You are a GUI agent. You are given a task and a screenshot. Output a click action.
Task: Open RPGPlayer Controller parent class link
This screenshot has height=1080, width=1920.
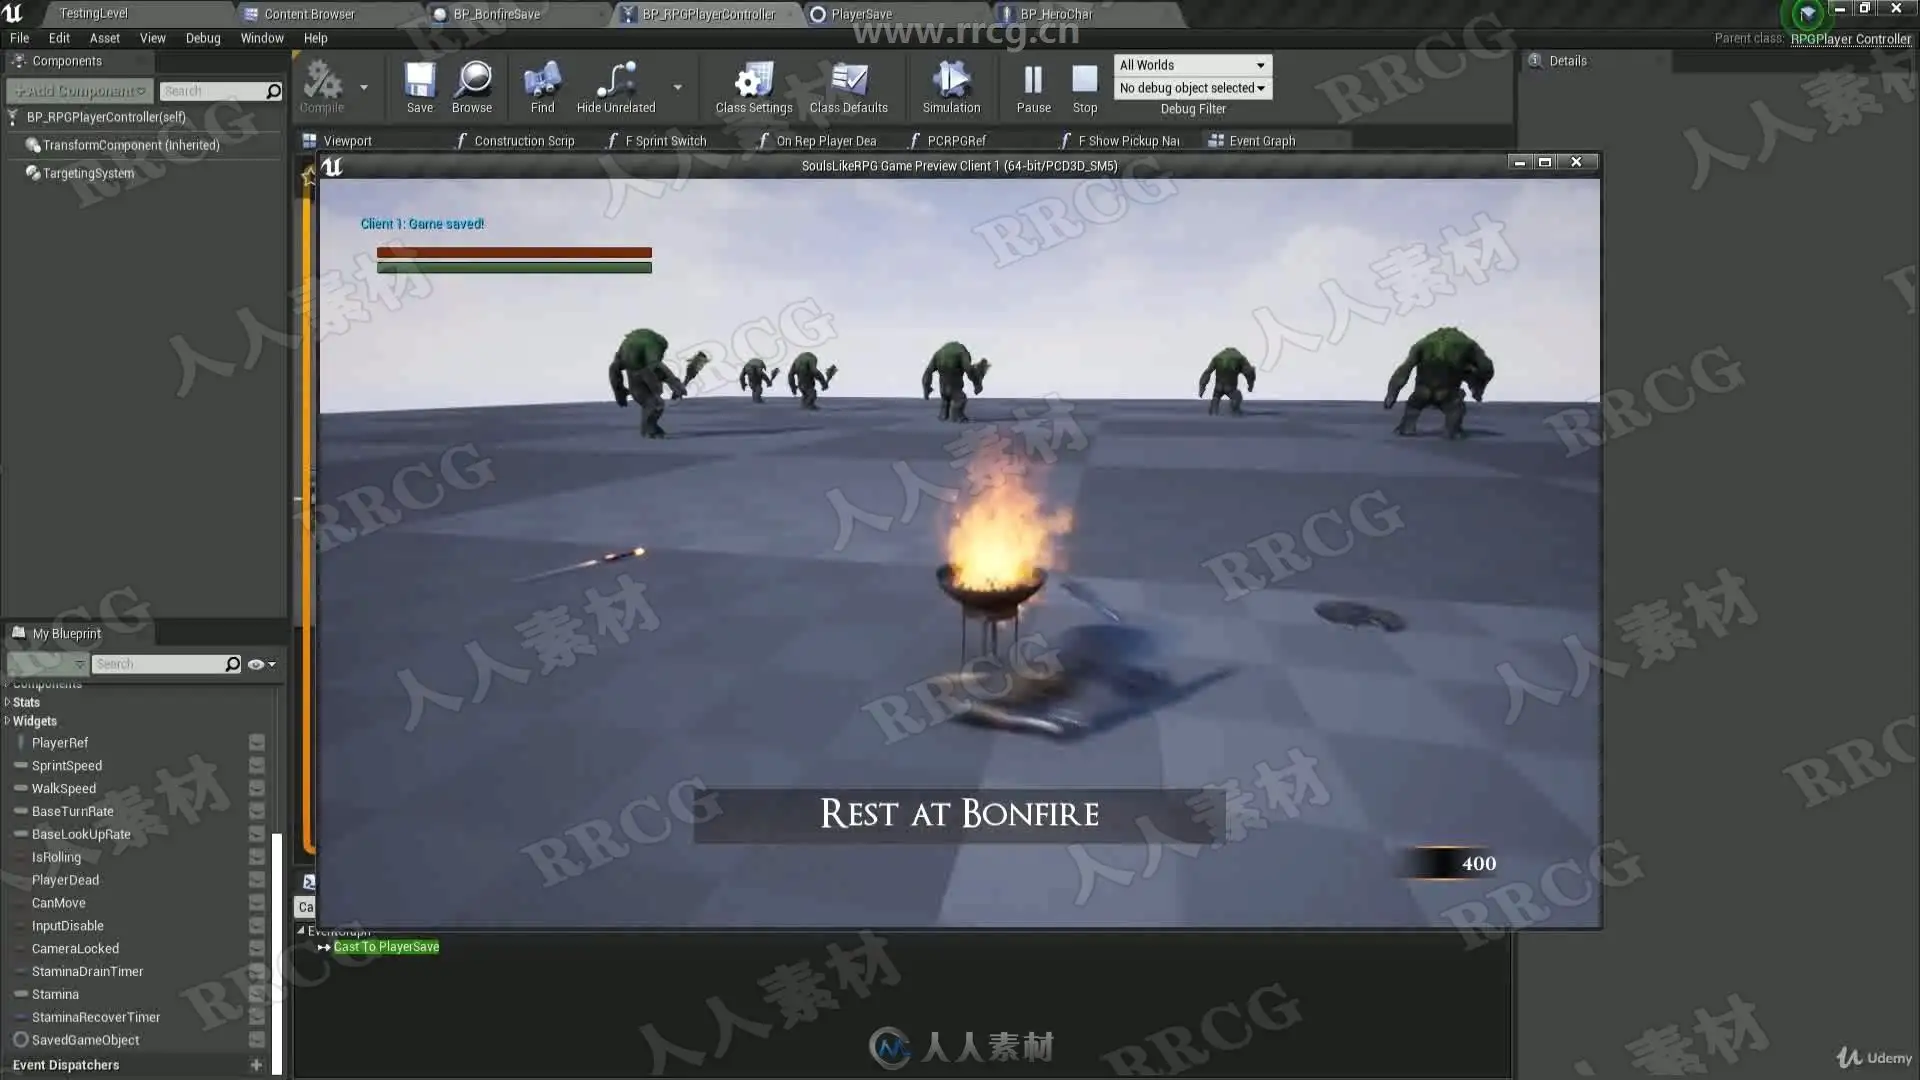(1850, 39)
